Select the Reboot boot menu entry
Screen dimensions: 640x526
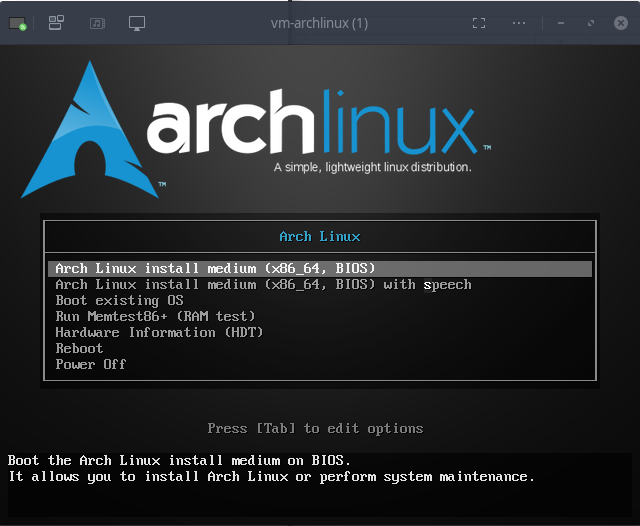coord(79,349)
